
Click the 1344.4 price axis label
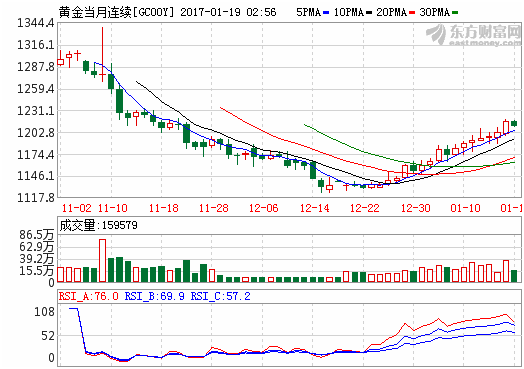(35, 23)
